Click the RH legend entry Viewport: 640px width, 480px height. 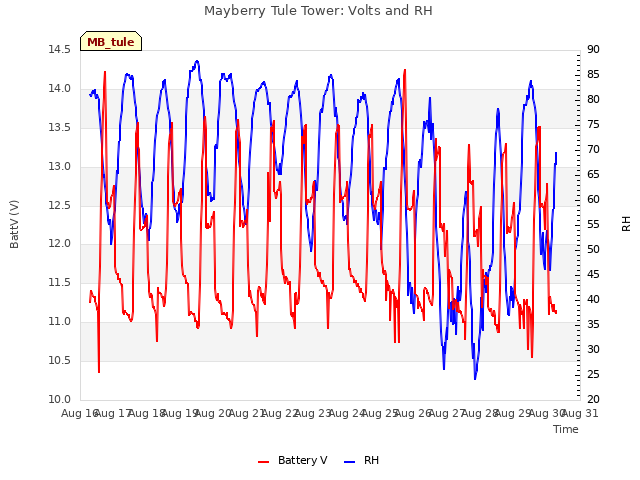pyautogui.click(x=362, y=460)
